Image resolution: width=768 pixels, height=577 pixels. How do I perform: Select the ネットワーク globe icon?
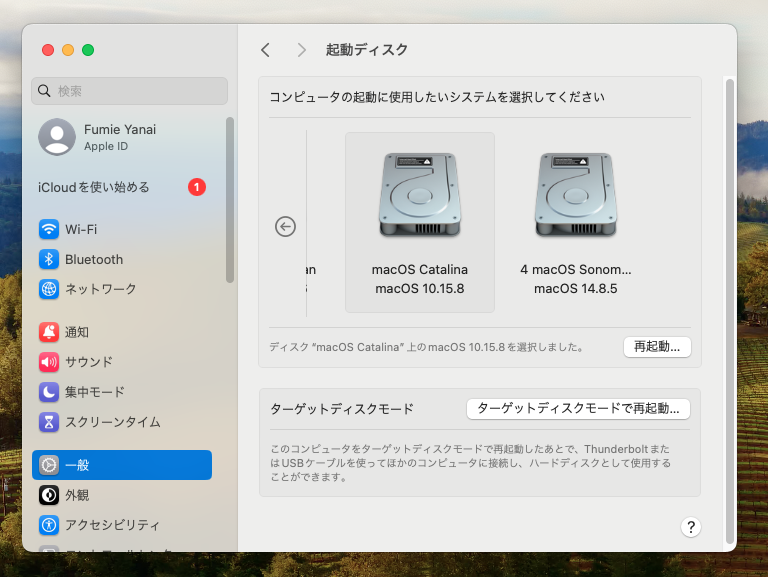click(x=49, y=289)
